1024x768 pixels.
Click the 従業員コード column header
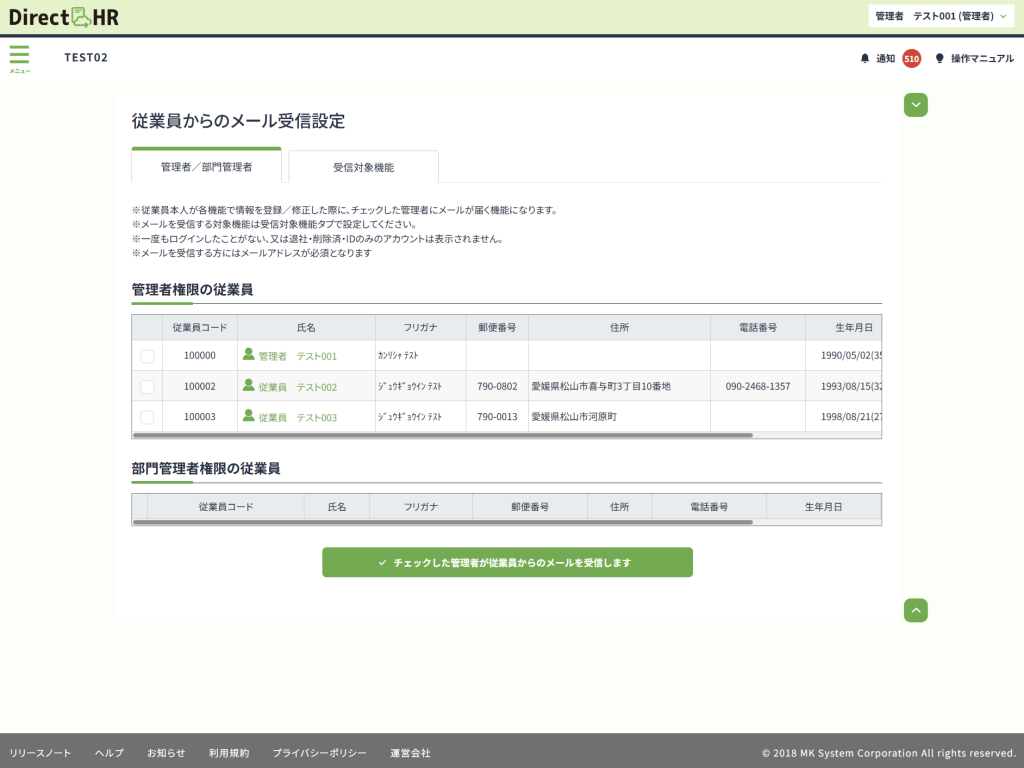click(200, 328)
